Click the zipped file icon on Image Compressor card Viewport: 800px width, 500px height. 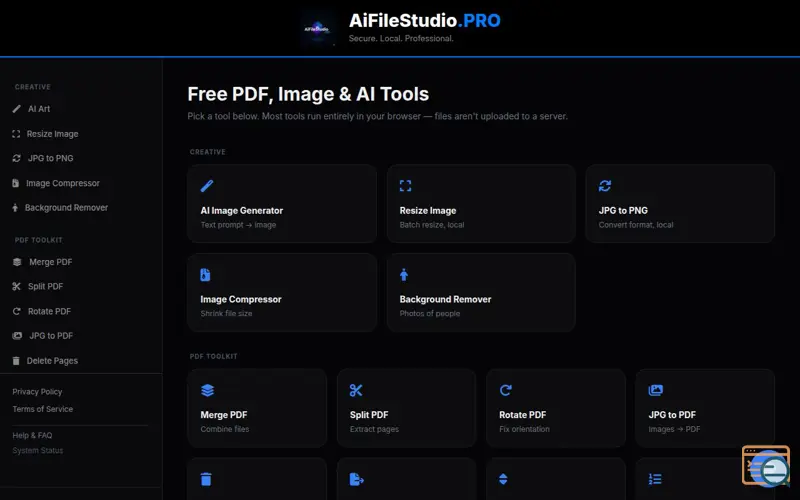pyautogui.click(x=205, y=274)
